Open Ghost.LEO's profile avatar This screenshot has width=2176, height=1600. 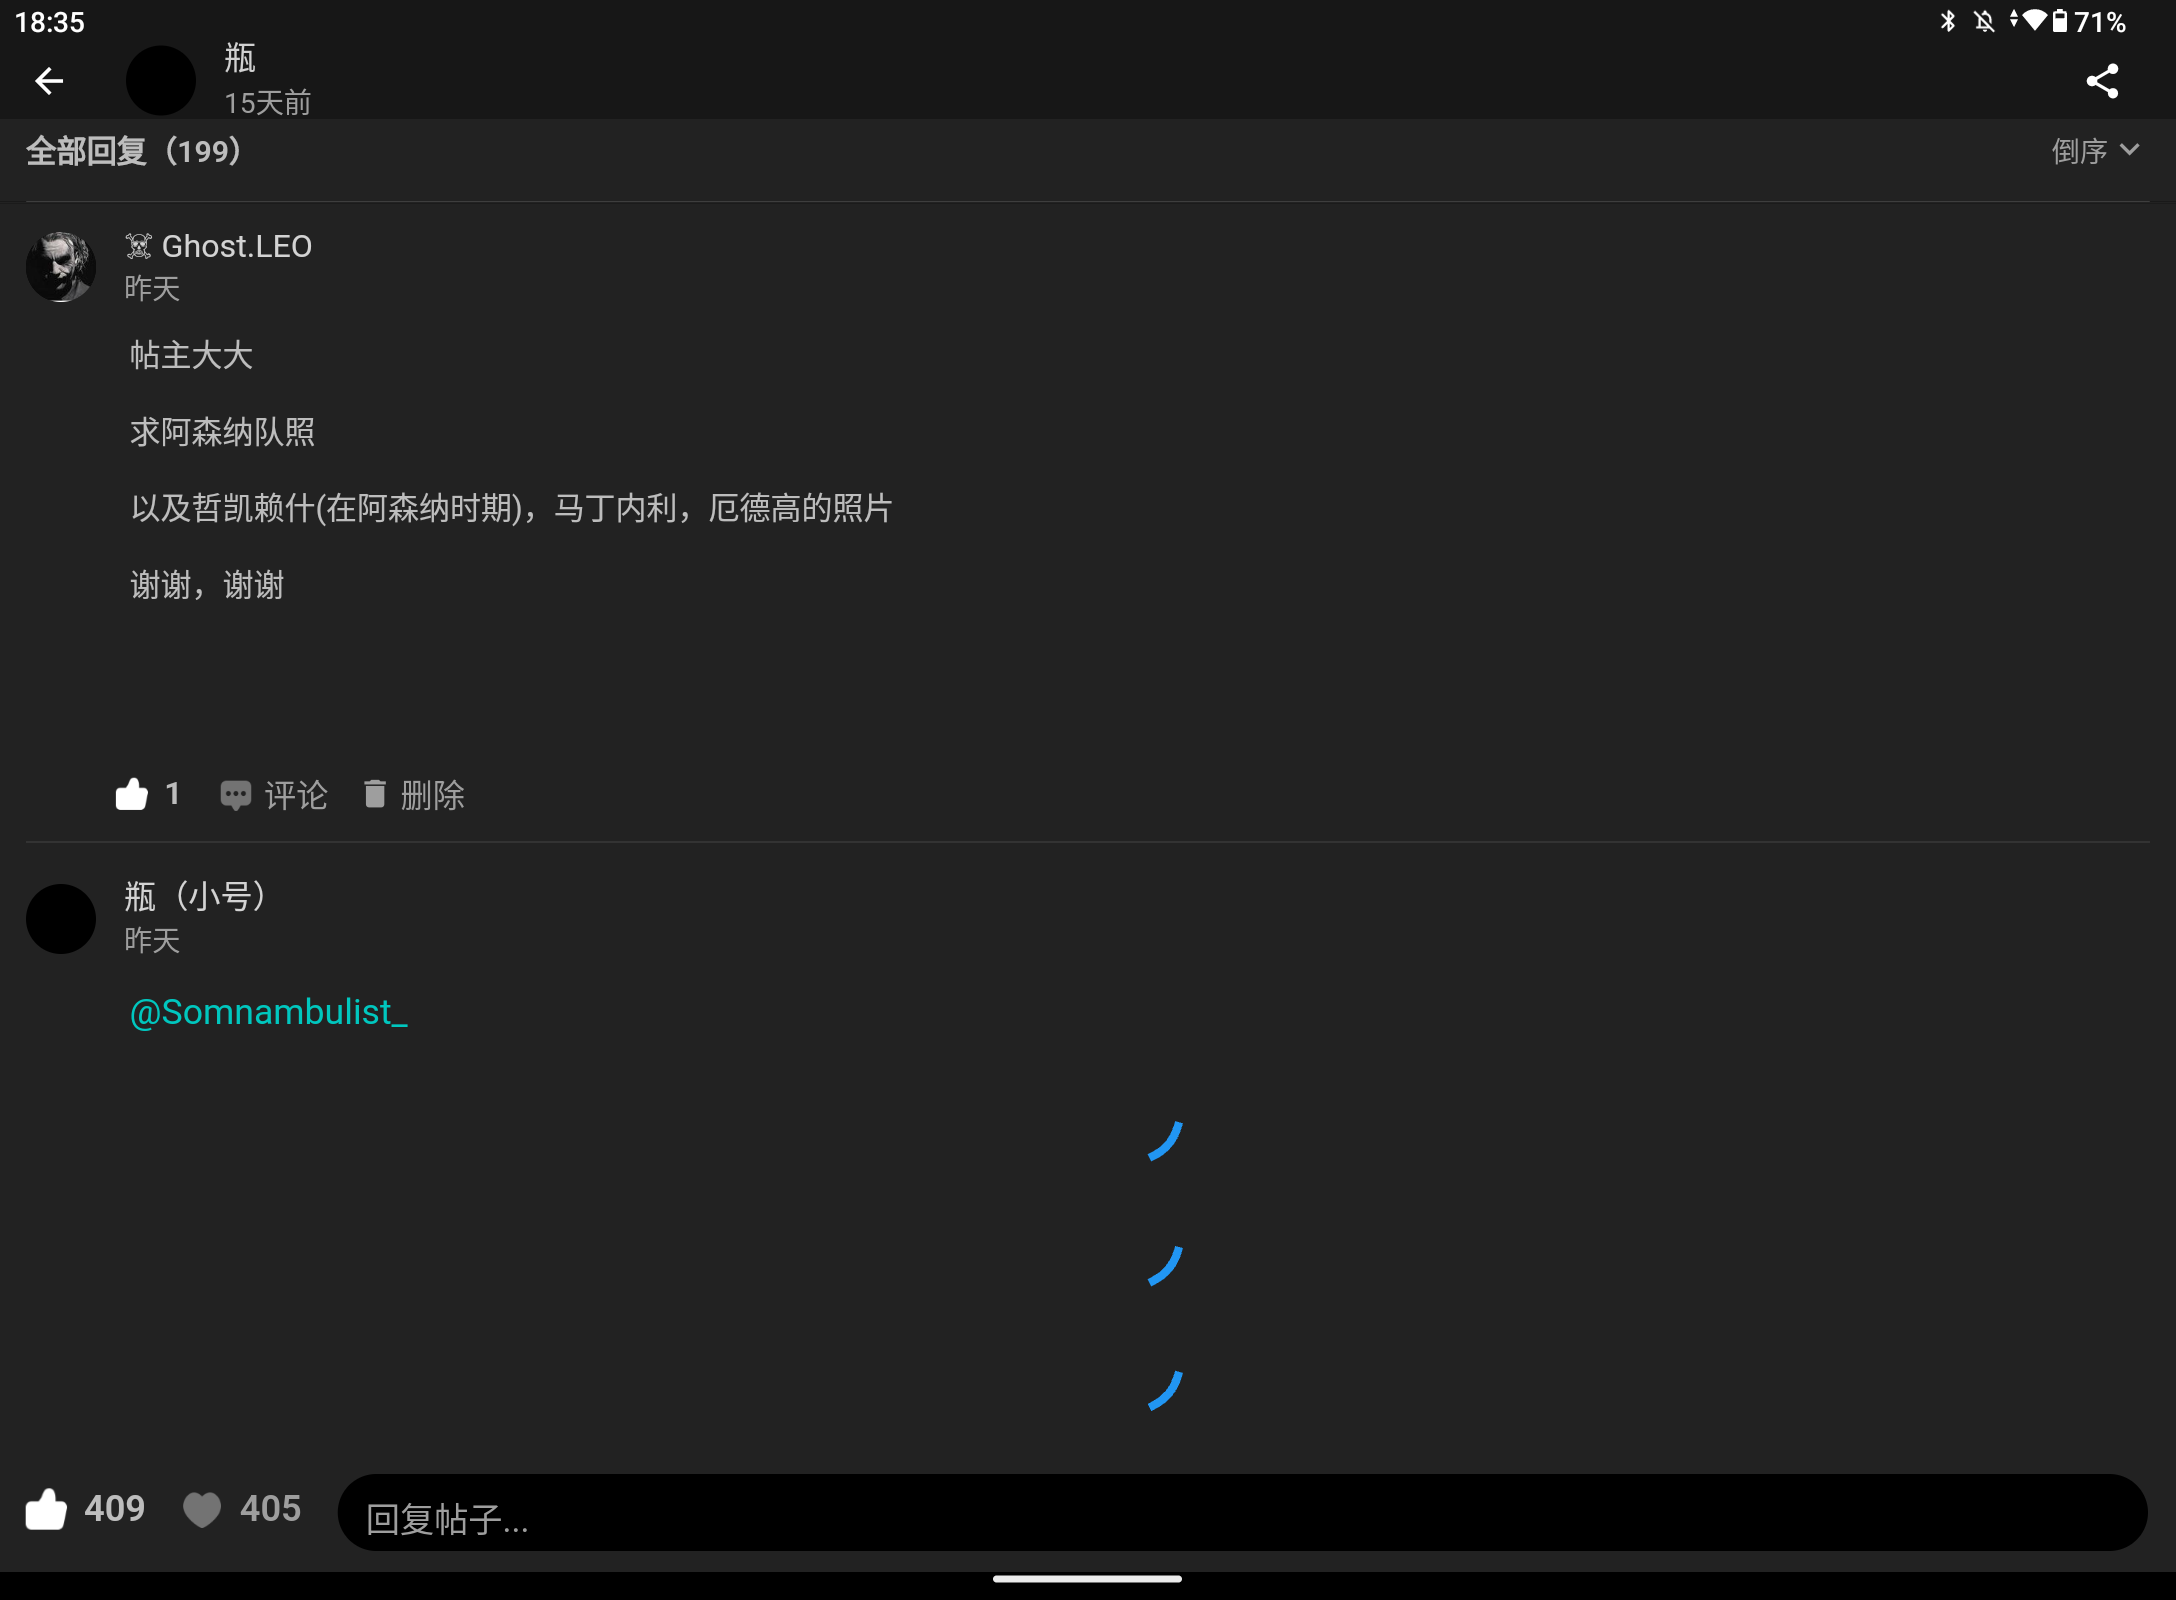pos(60,267)
